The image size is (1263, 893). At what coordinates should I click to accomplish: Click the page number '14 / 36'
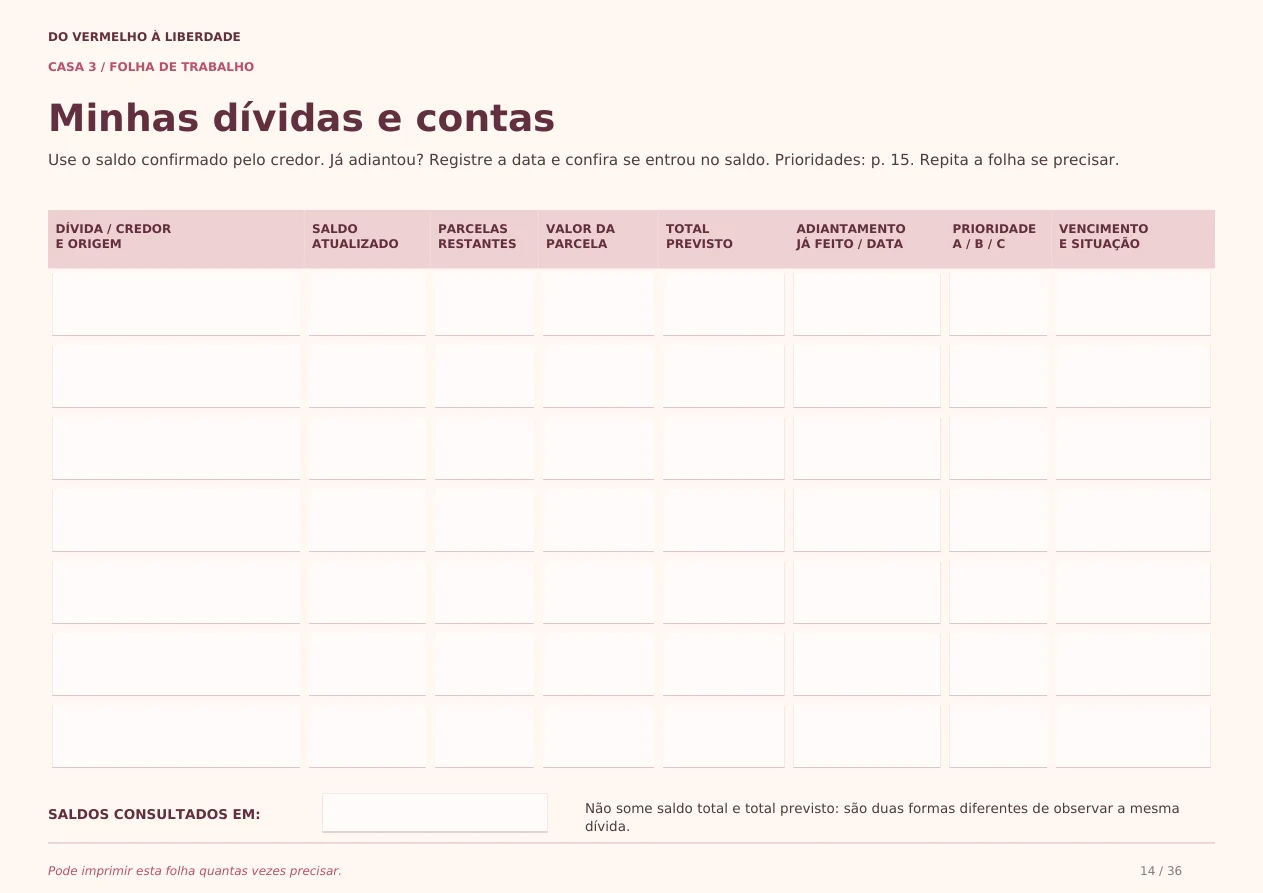click(1161, 871)
